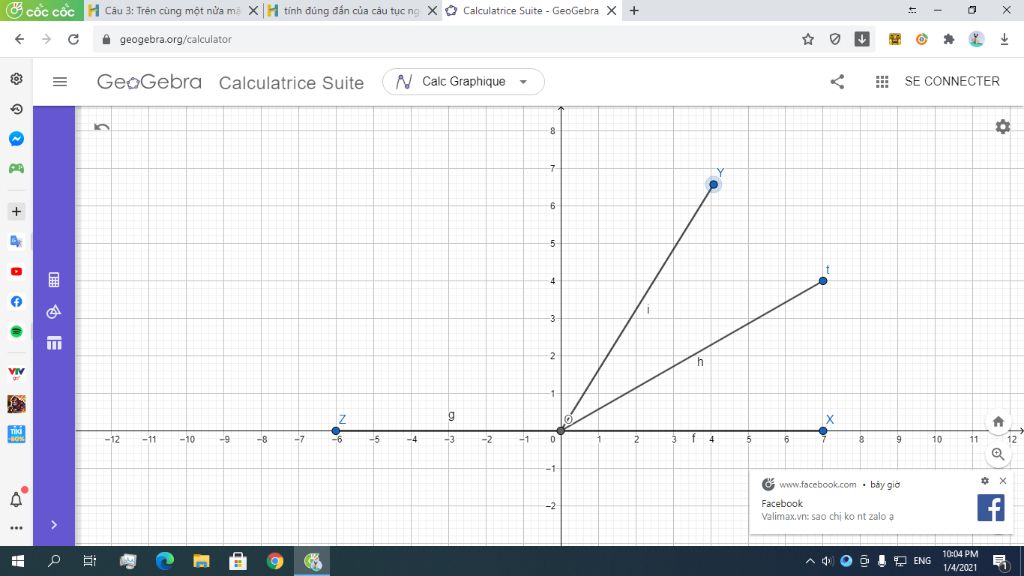Open Facebook notification settings gear
The image size is (1024, 576).
985,481
